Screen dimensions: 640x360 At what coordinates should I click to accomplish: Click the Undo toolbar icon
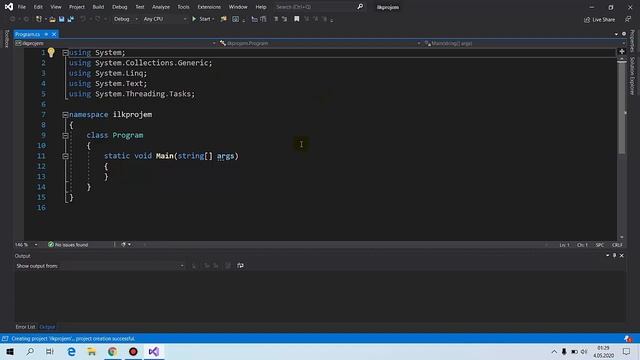pyautogui.click(x=83, y=19)
